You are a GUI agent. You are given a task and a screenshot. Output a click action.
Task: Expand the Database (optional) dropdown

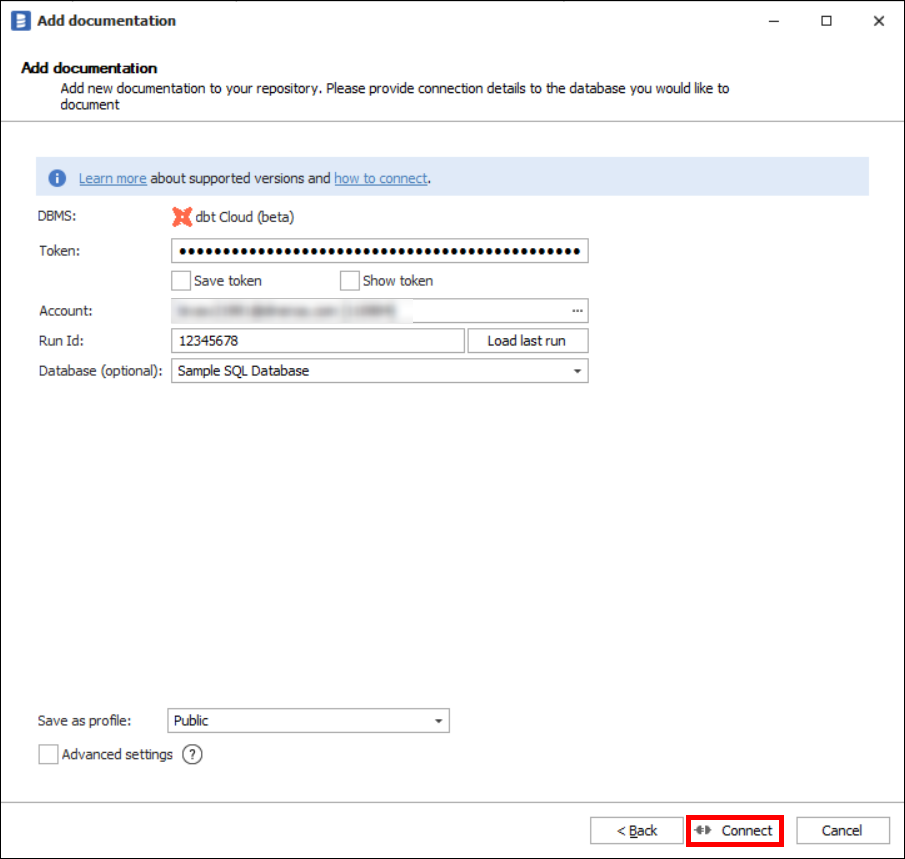(x=577, y=371)
